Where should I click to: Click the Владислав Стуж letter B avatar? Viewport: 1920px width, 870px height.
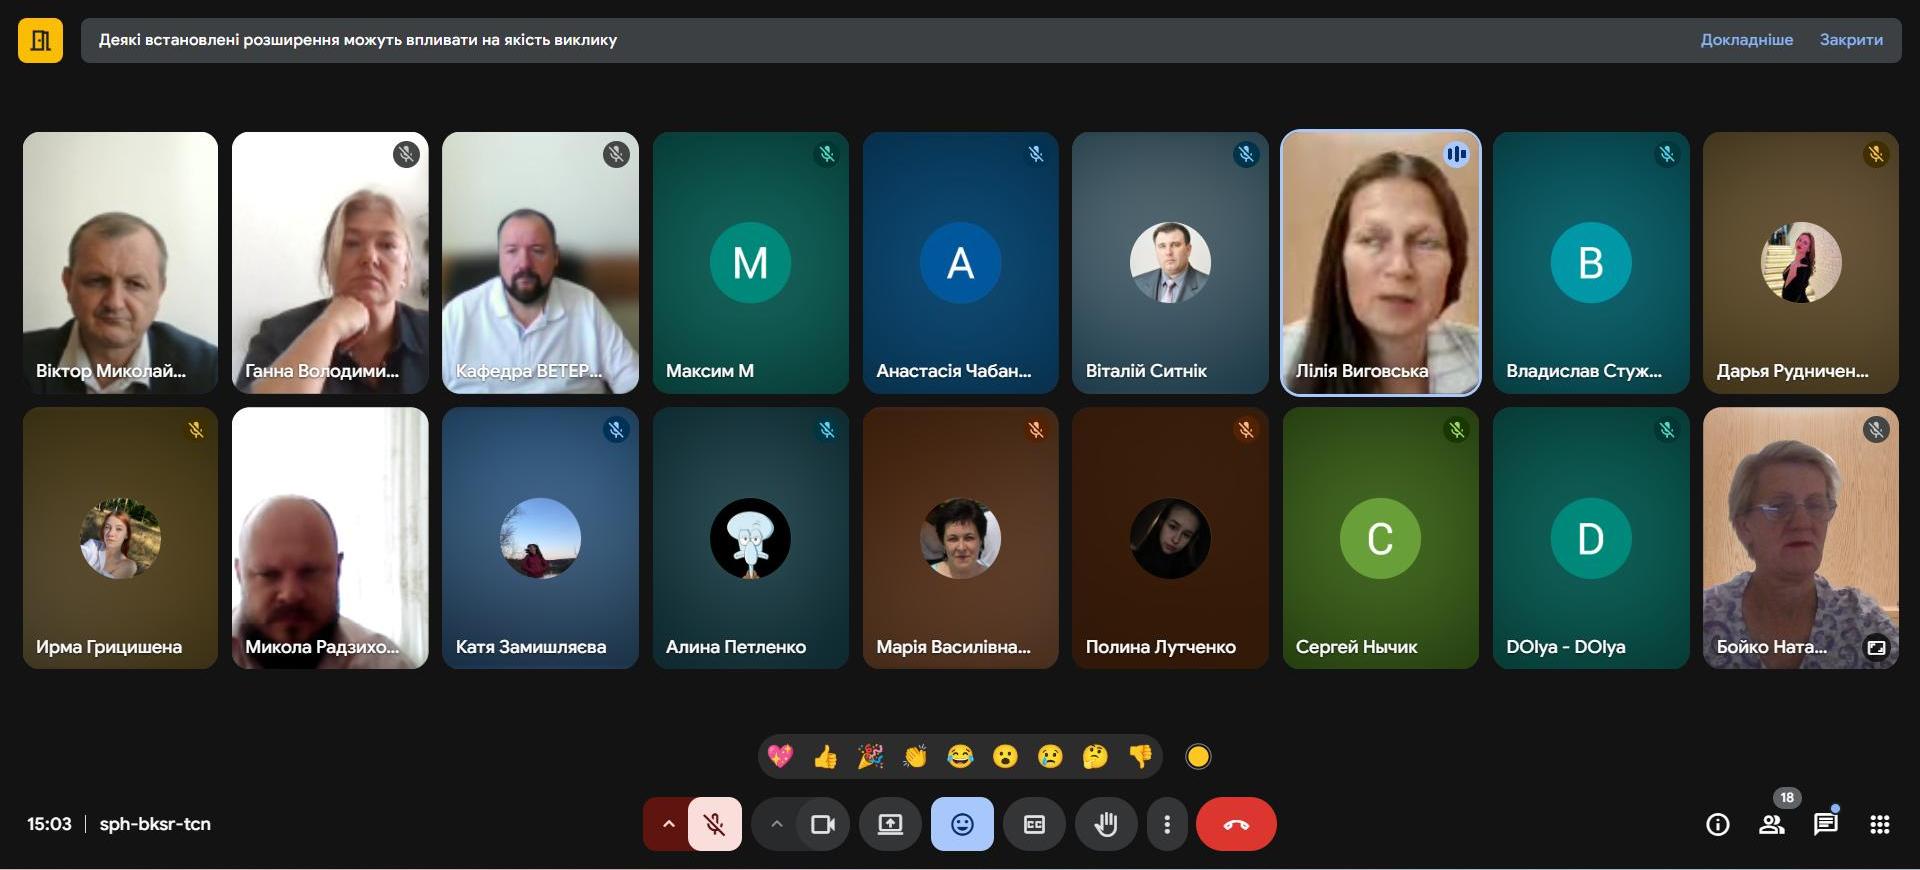coord(1591,263)
